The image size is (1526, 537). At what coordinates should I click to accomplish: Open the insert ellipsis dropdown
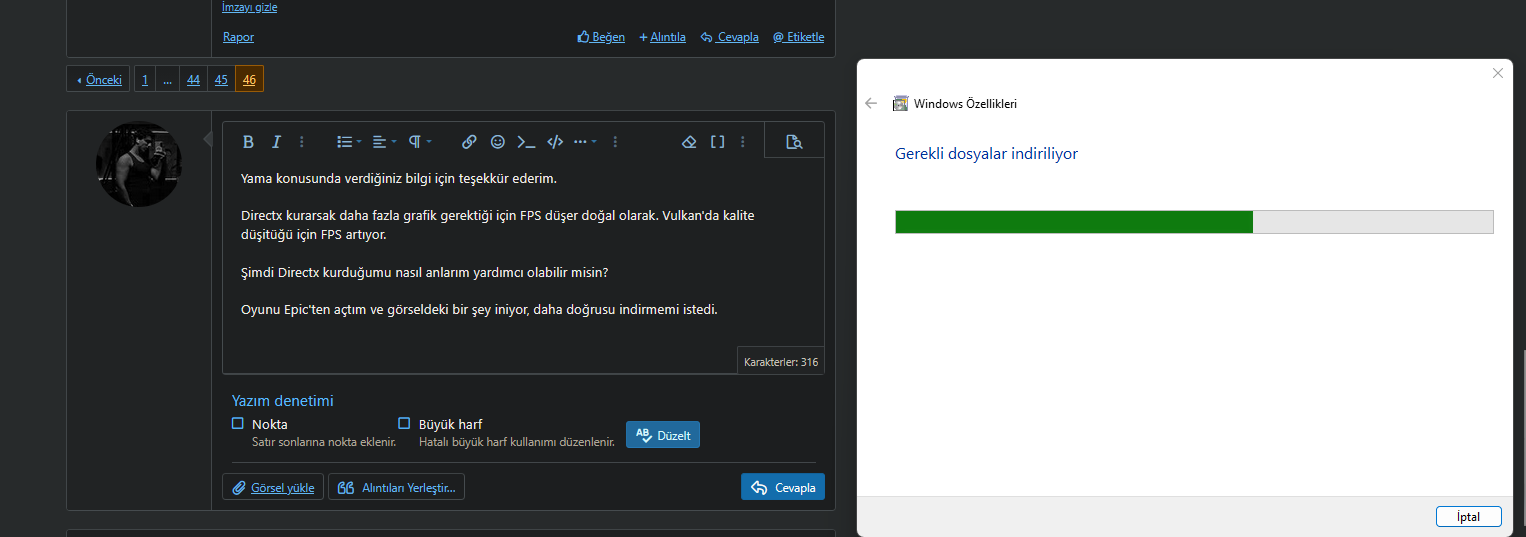pos(585,142)
